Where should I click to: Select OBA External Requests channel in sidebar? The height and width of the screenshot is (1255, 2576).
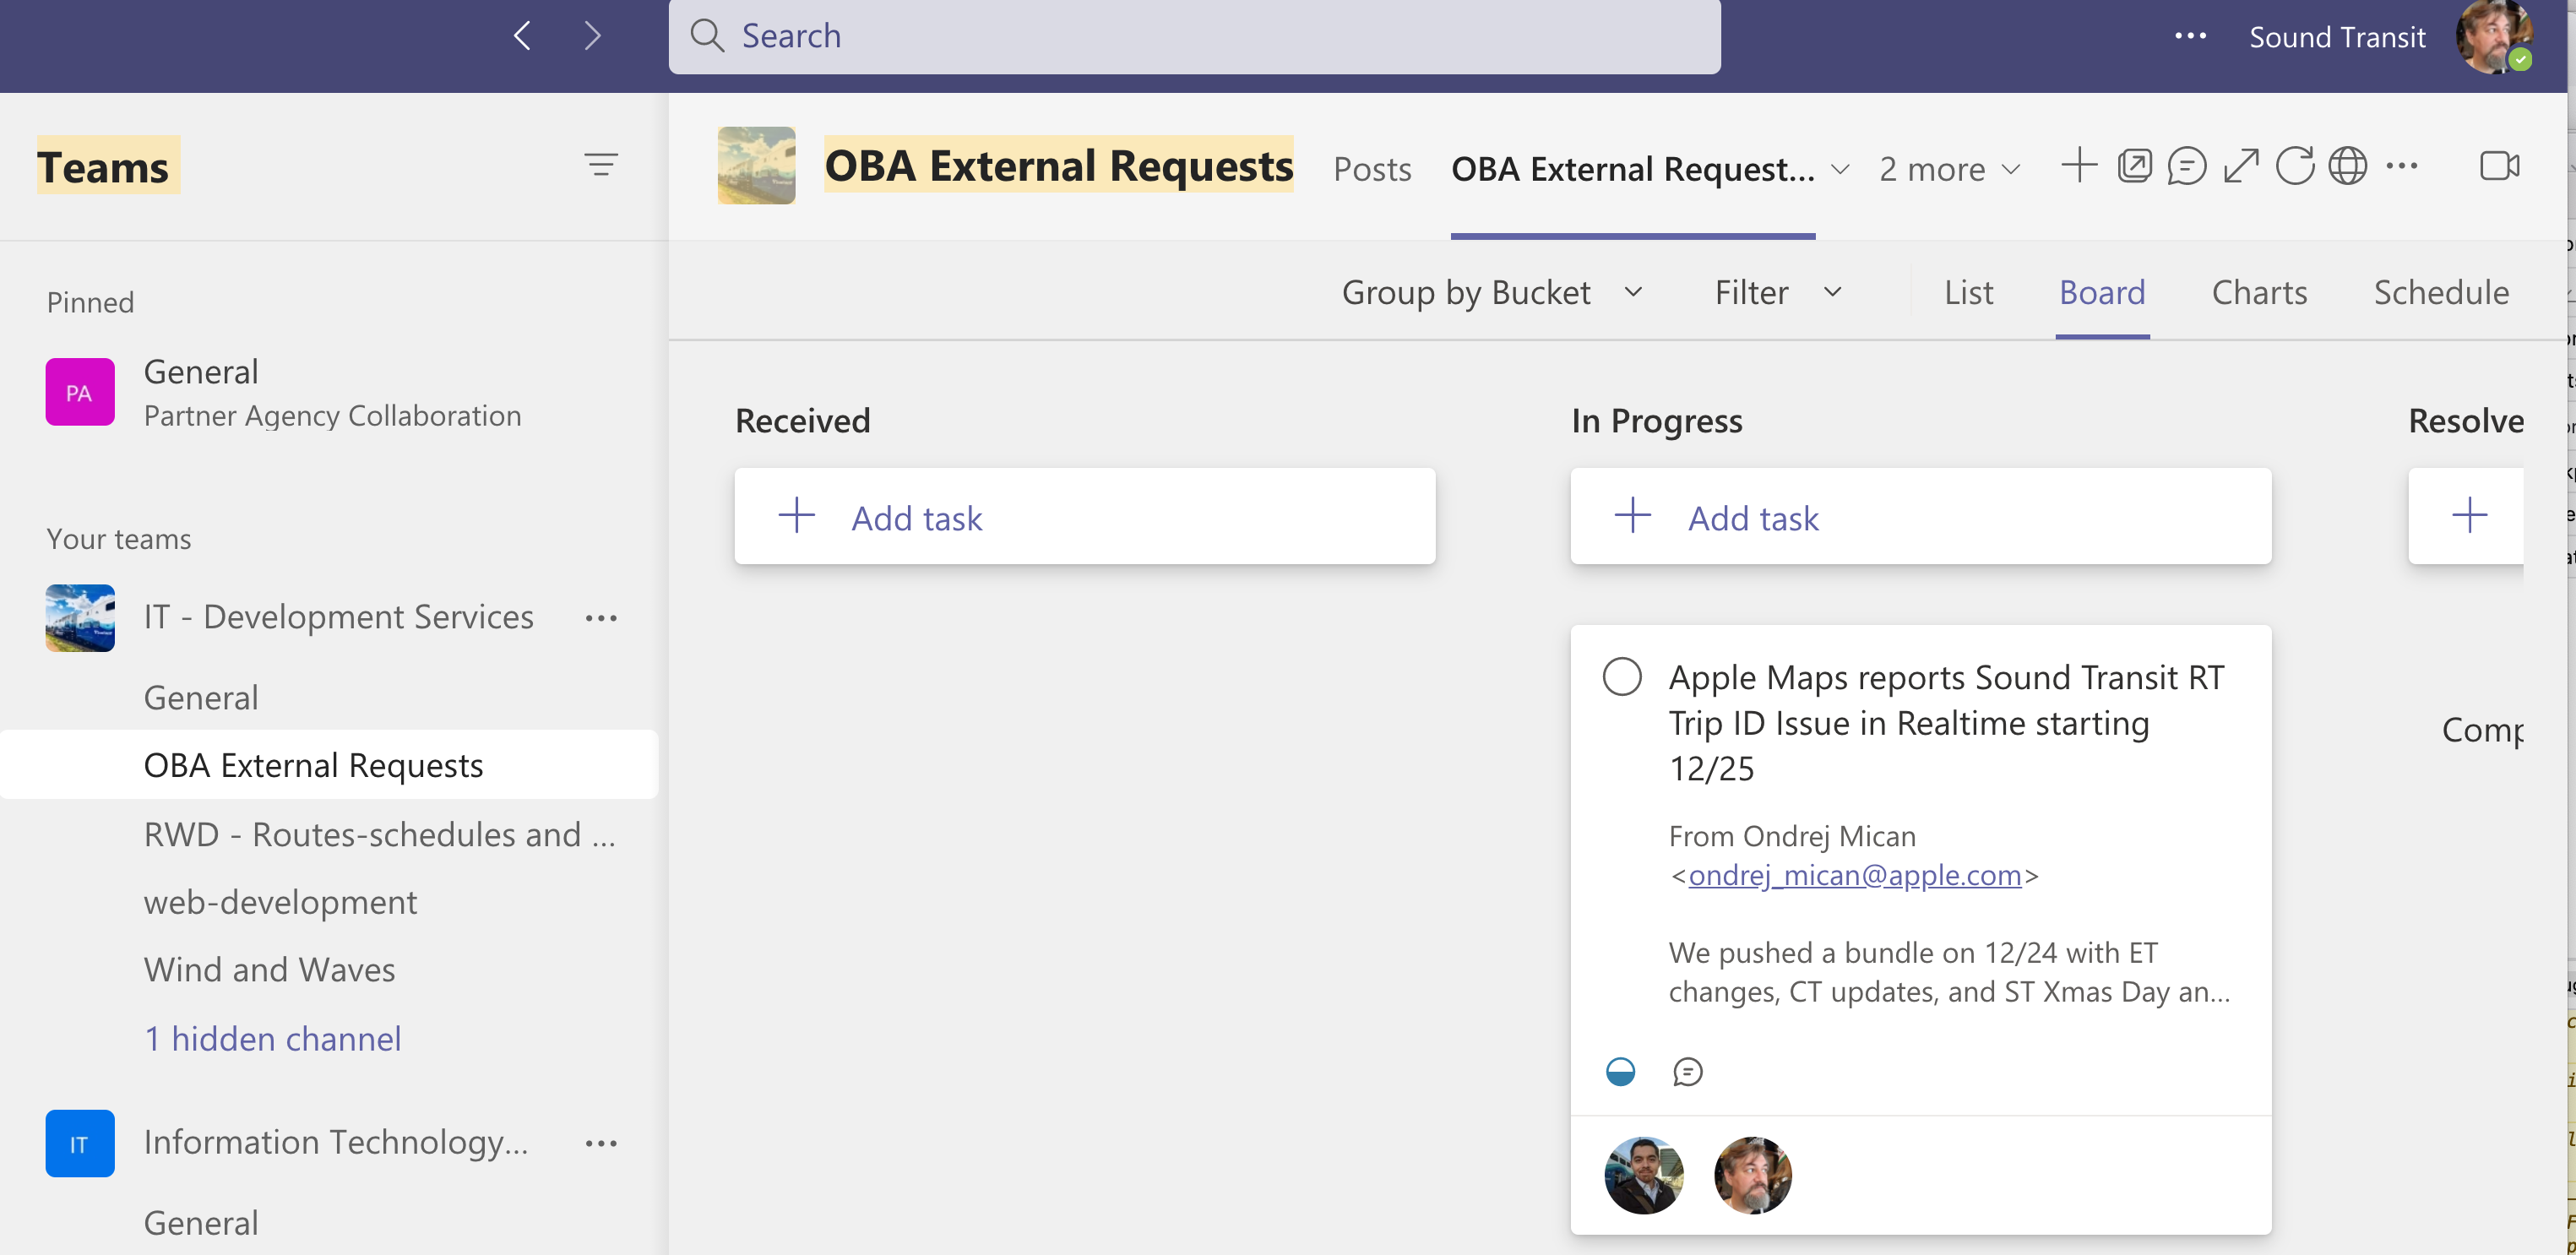click(x=329, y=765)
